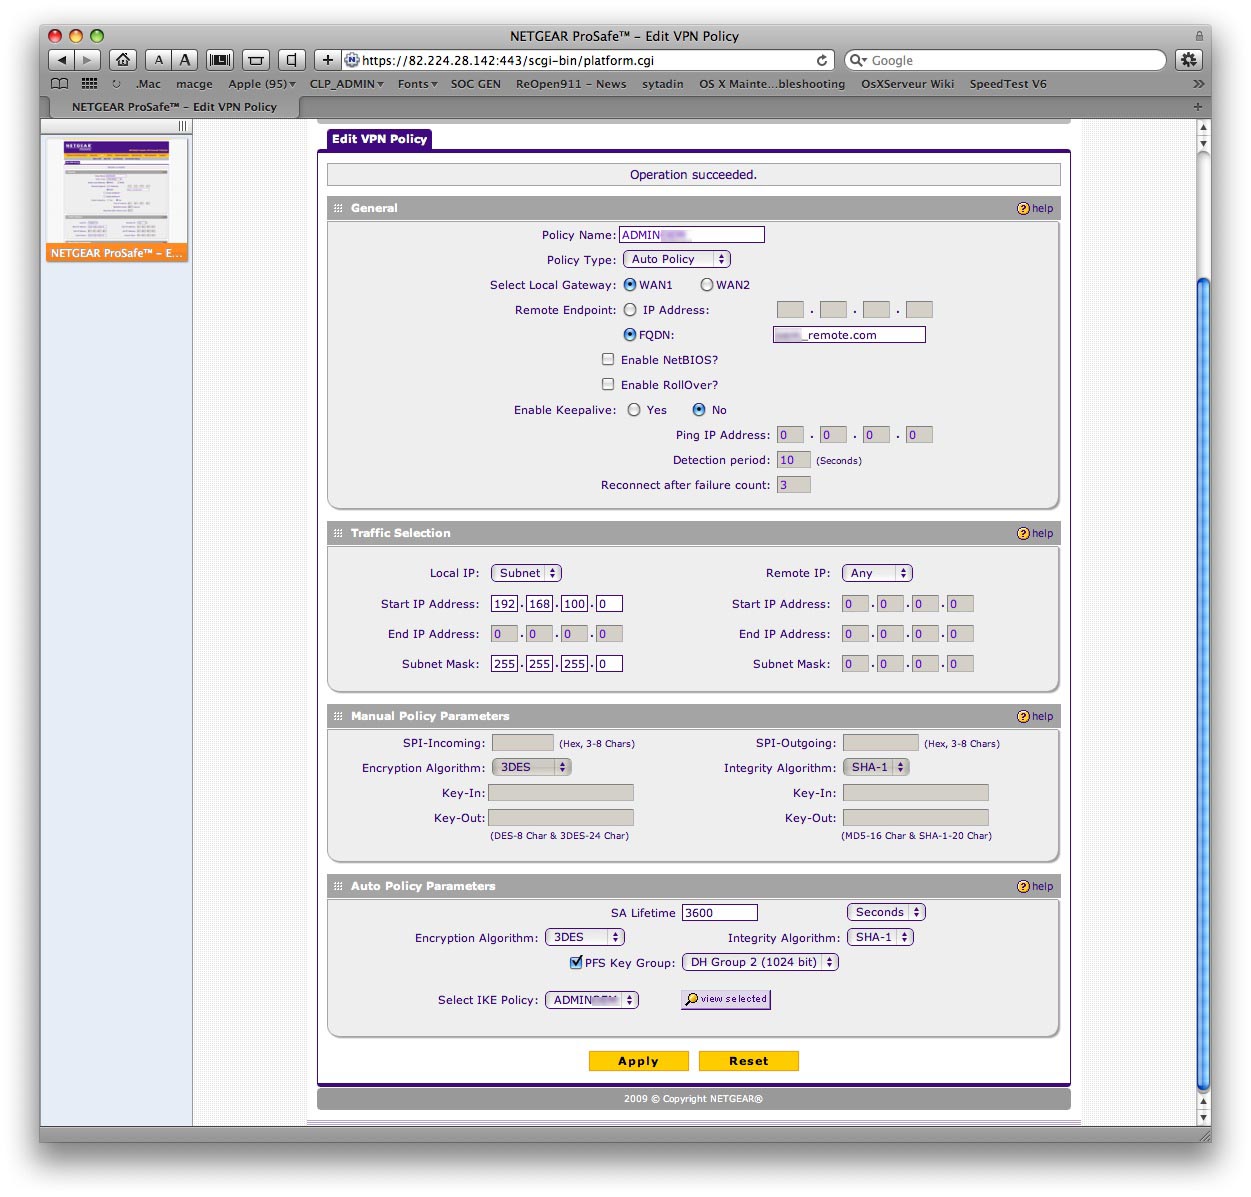Change the SA Lifetime unit from Seconds

(x=886, y=912)
